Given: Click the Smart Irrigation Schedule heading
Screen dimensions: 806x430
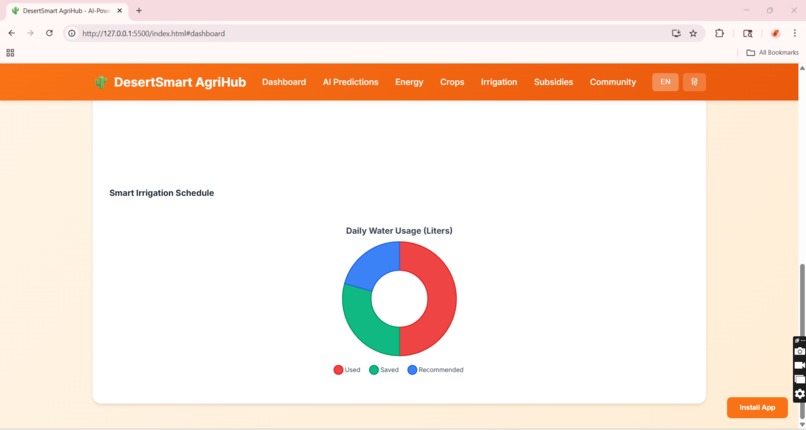Looking at the screenshot, I should pyautogui.click(x=161, y=193).
